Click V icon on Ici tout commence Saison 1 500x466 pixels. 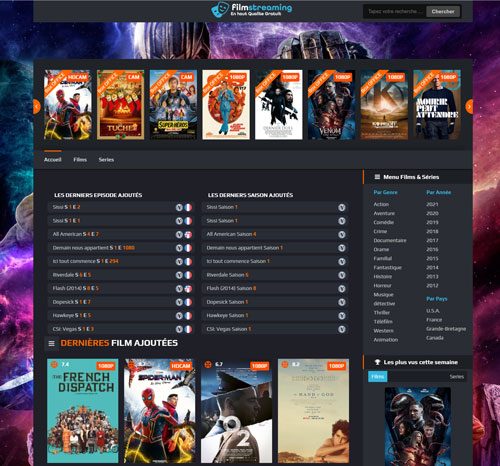342,261
